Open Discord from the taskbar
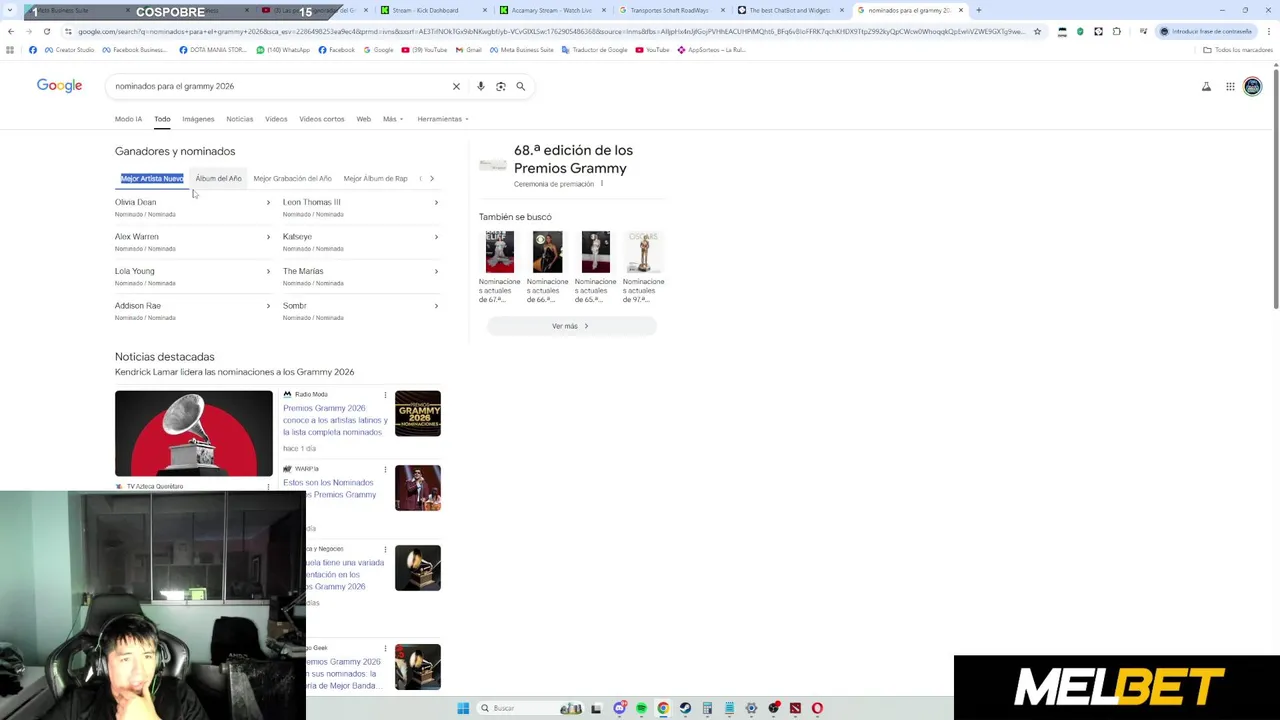 [620, 708]
